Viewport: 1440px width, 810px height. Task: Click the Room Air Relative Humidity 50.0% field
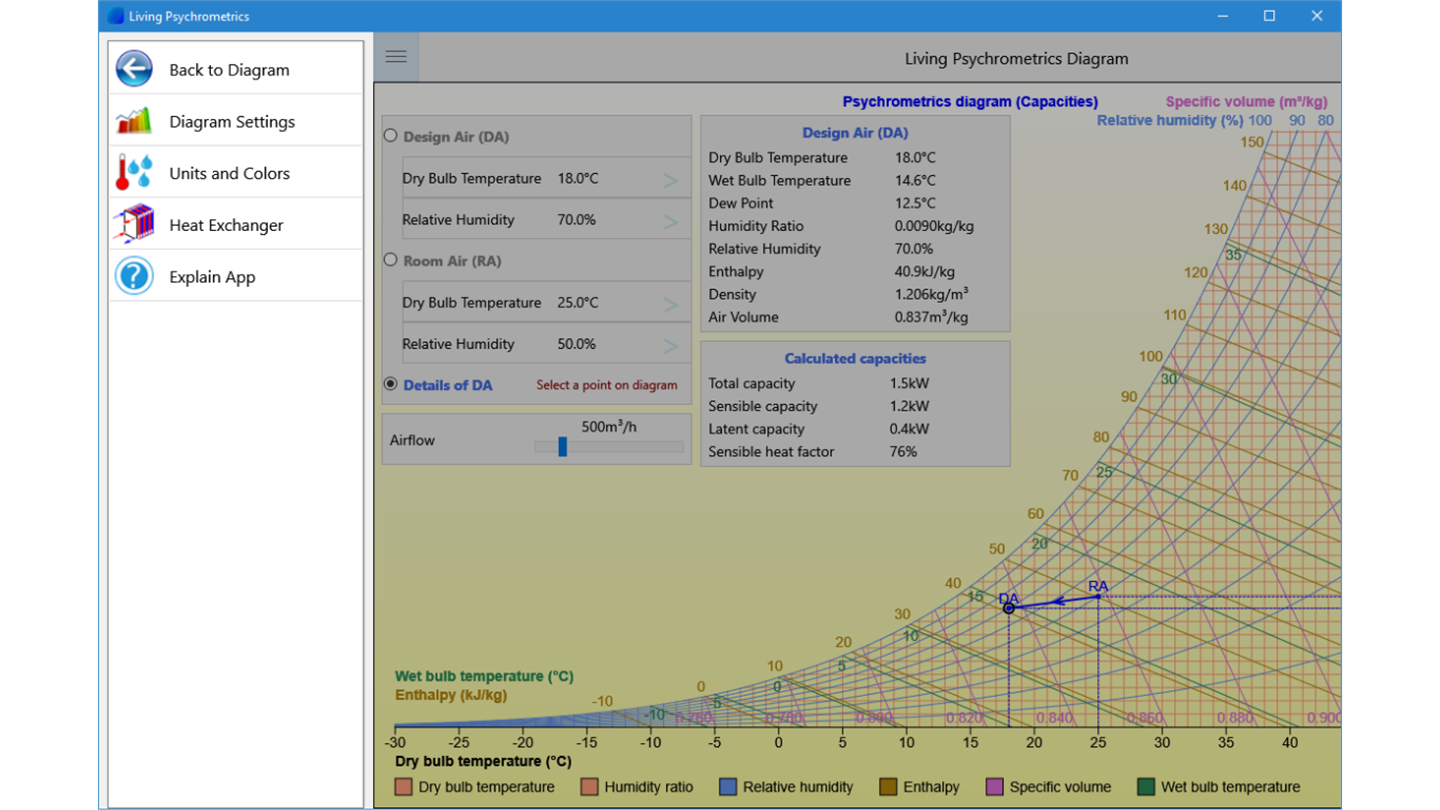point(546,344)
